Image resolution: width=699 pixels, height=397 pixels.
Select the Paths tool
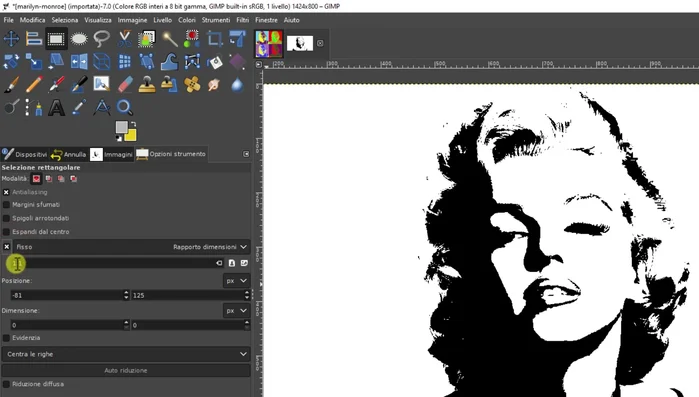click(x=34, y=107)
